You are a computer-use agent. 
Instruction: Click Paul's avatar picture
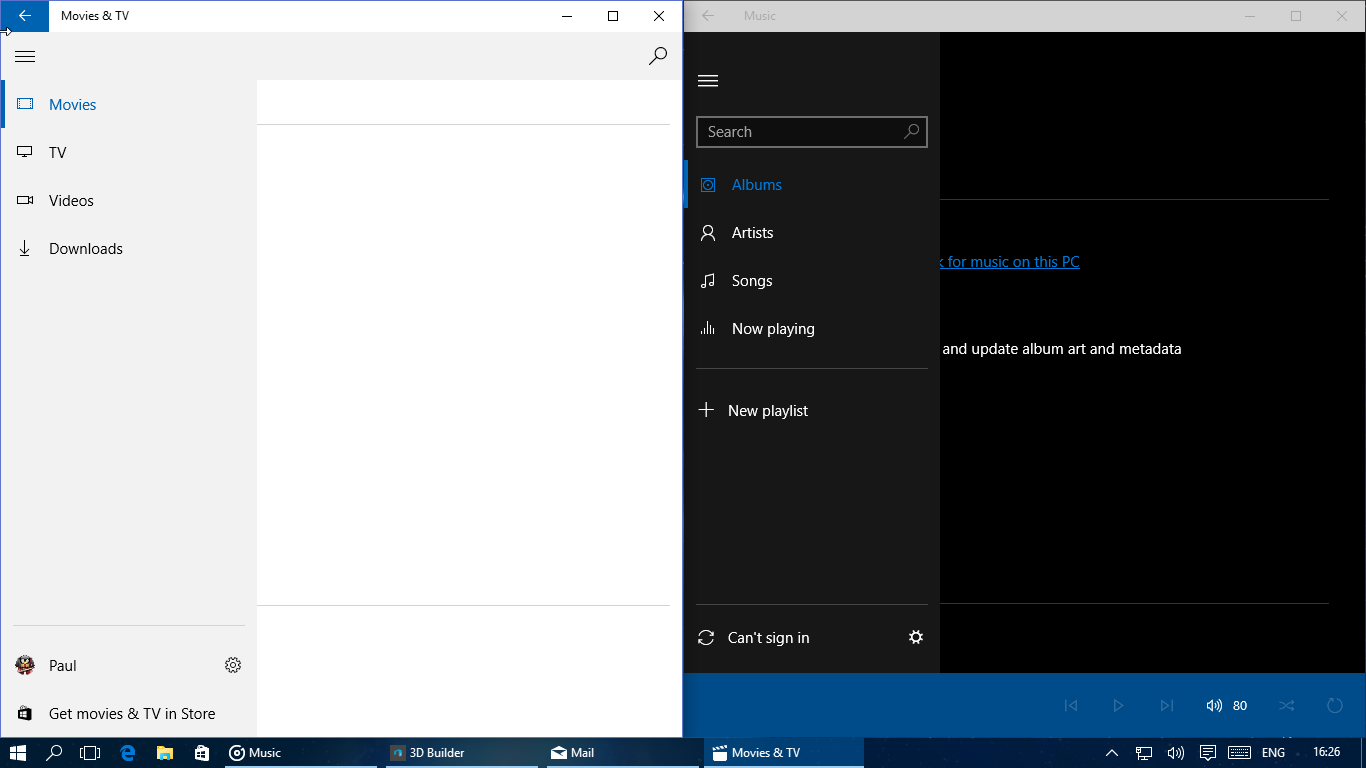click(26, 665)
